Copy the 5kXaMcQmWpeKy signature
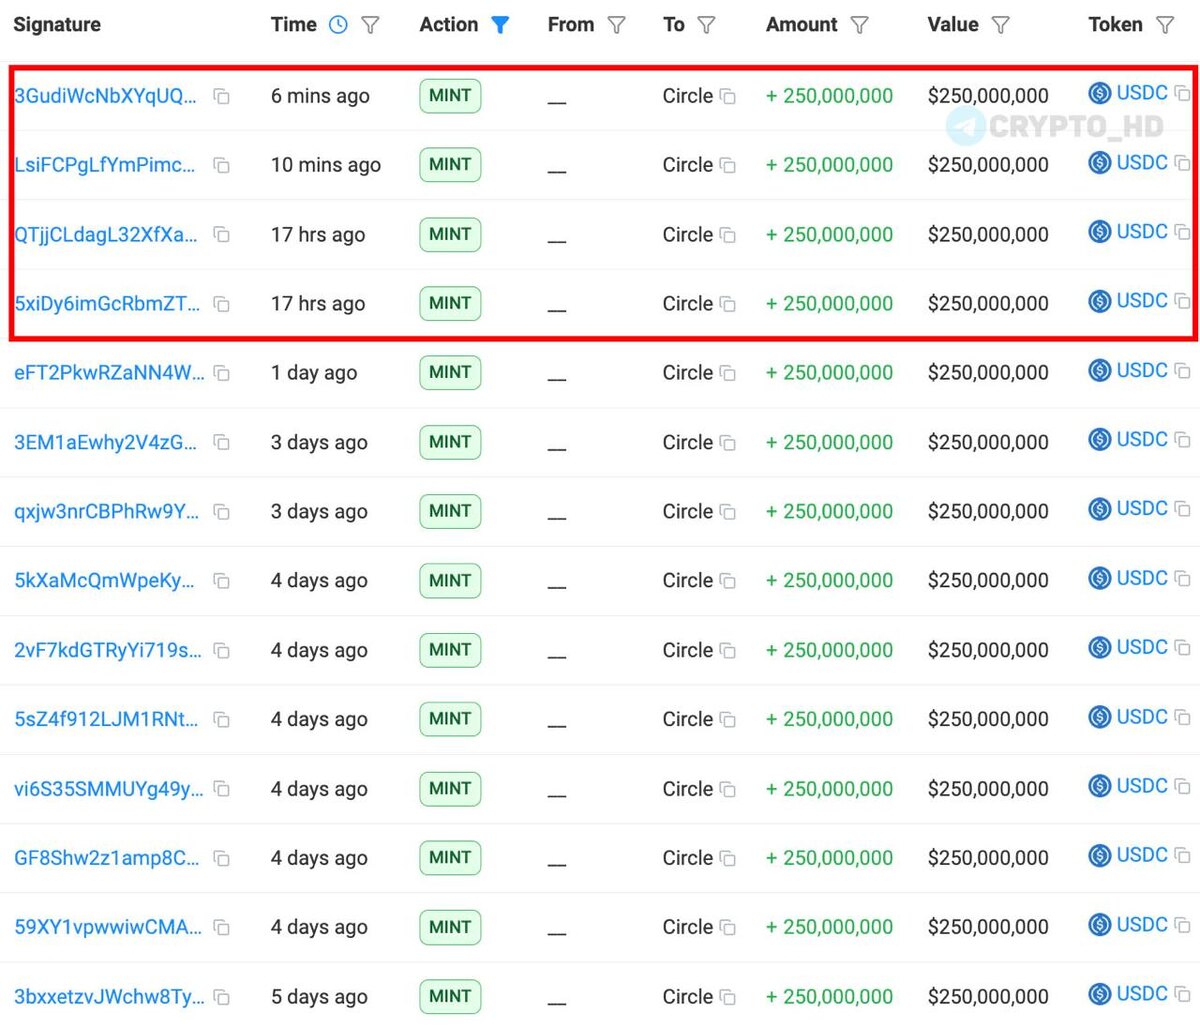 pos(222,581)
